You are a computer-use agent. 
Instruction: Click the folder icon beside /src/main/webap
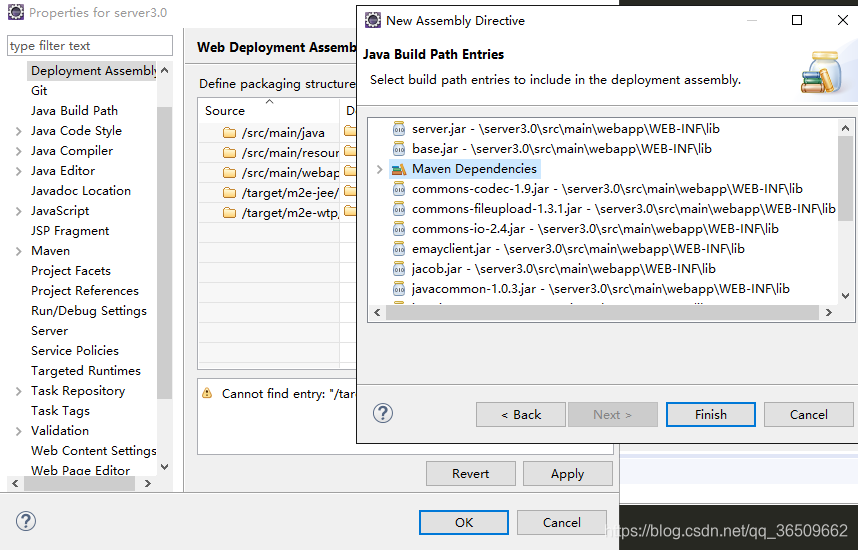[x=229, y=172]
